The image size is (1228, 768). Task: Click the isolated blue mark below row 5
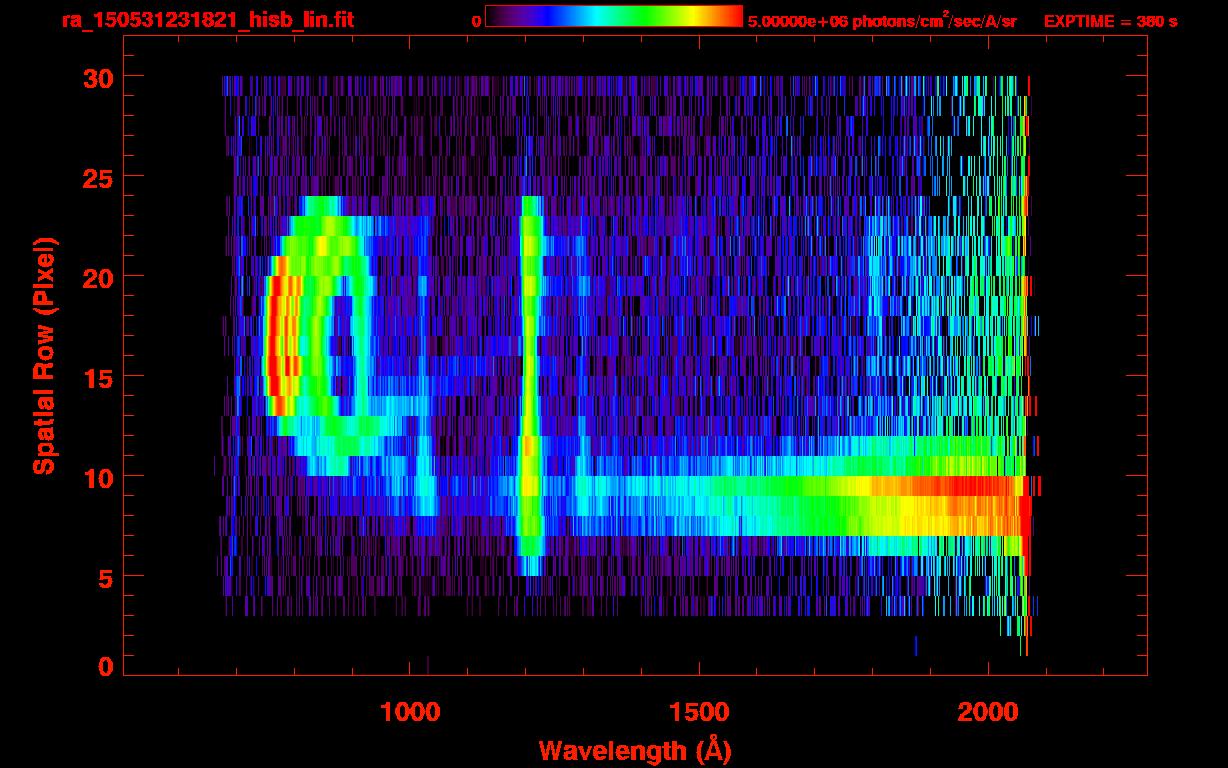coord(915,646)
